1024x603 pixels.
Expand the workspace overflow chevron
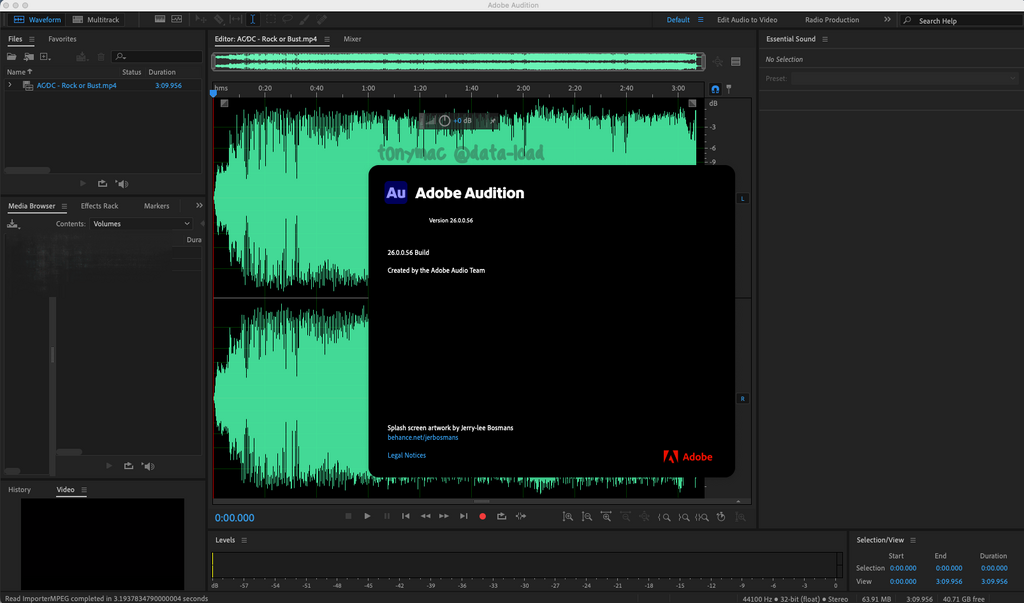click(x=887, y=19)
